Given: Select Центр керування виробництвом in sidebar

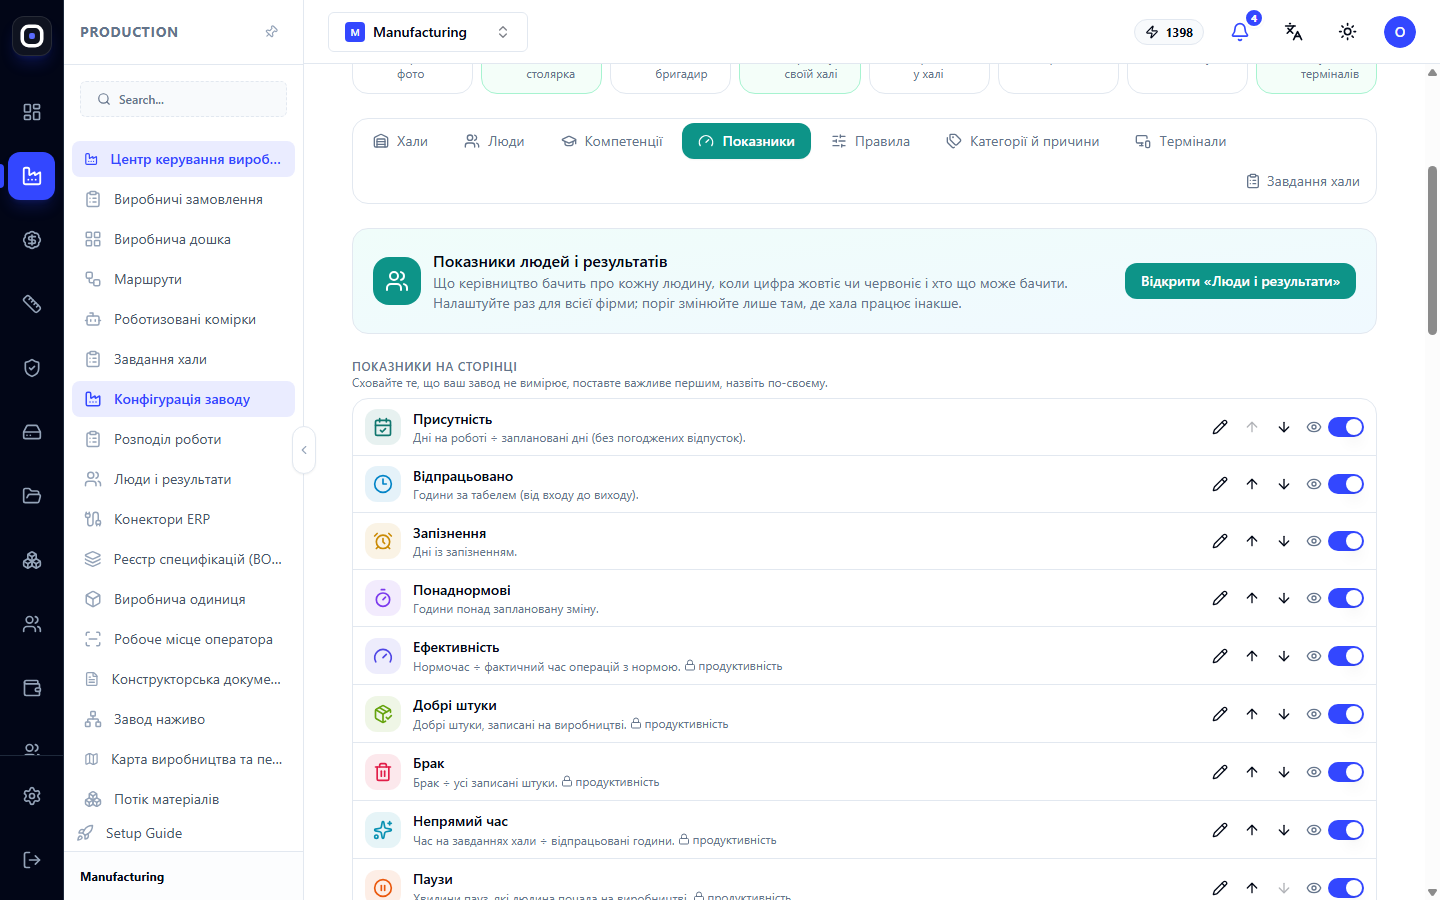Looking at the screenshot, I should [183, 159].
